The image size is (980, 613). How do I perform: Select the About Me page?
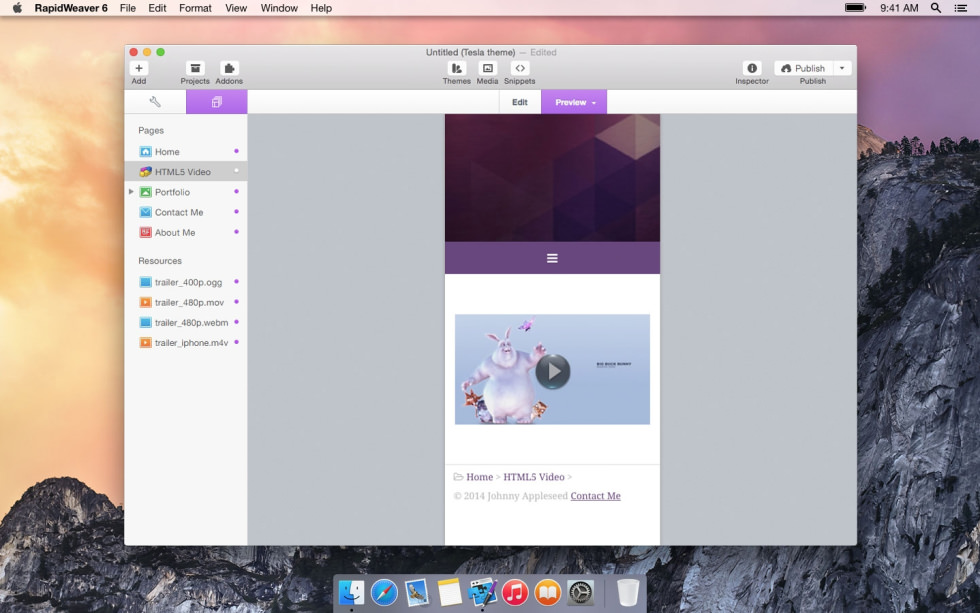tap(186, 232)
